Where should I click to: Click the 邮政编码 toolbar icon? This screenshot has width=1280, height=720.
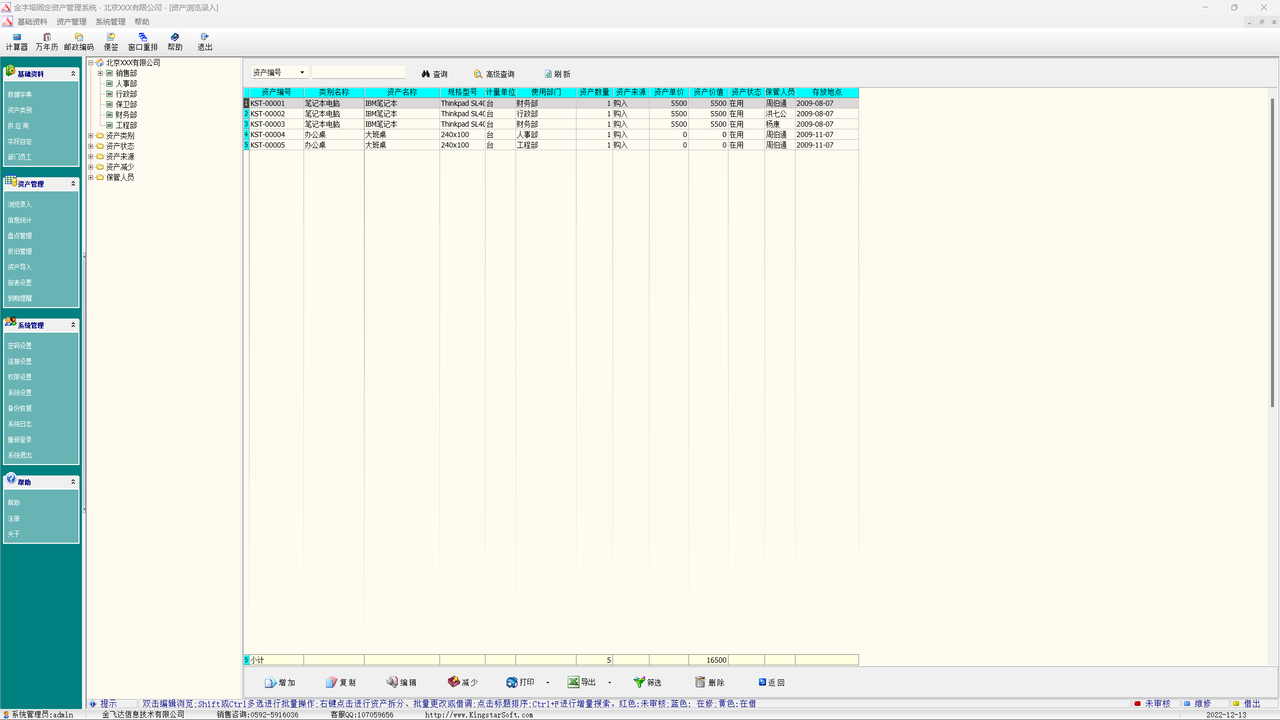tap(79, 42)
